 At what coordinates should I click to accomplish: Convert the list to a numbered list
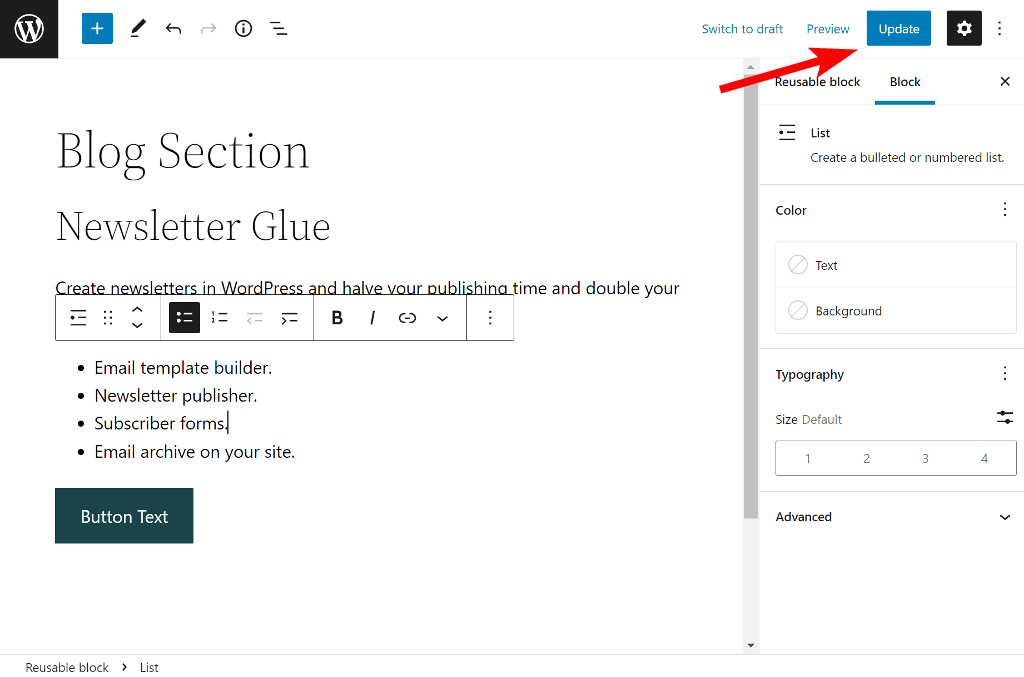pyautogui.click(x=219, y=317)
